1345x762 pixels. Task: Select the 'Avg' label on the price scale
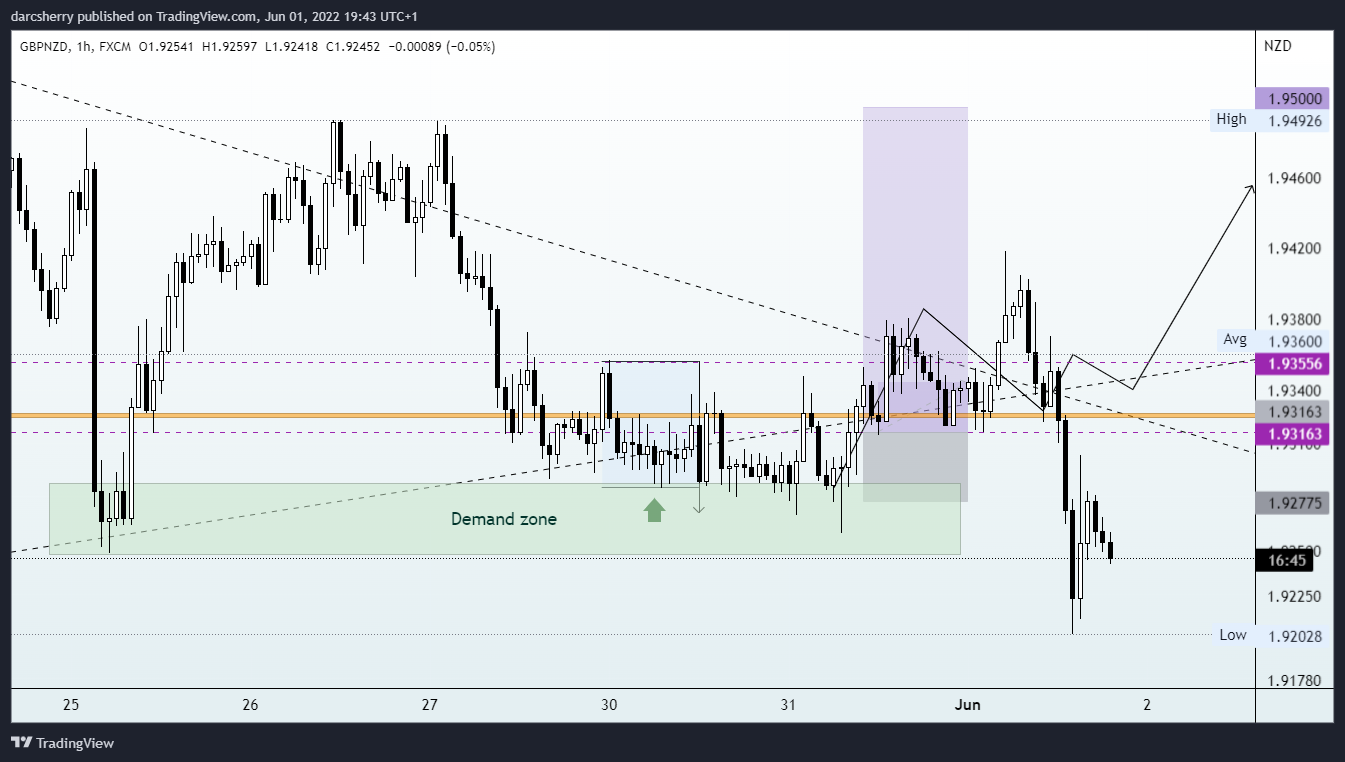point(1235,339)
